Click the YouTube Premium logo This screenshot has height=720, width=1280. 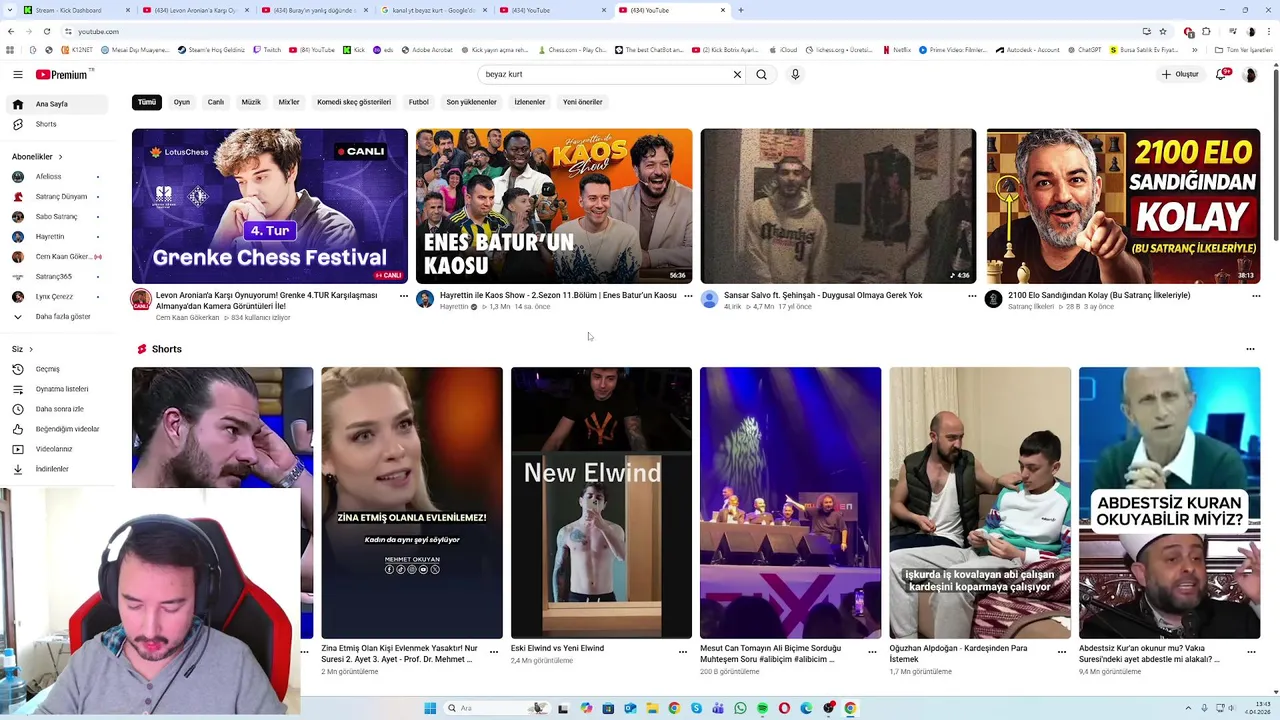[x=64, y=74]
